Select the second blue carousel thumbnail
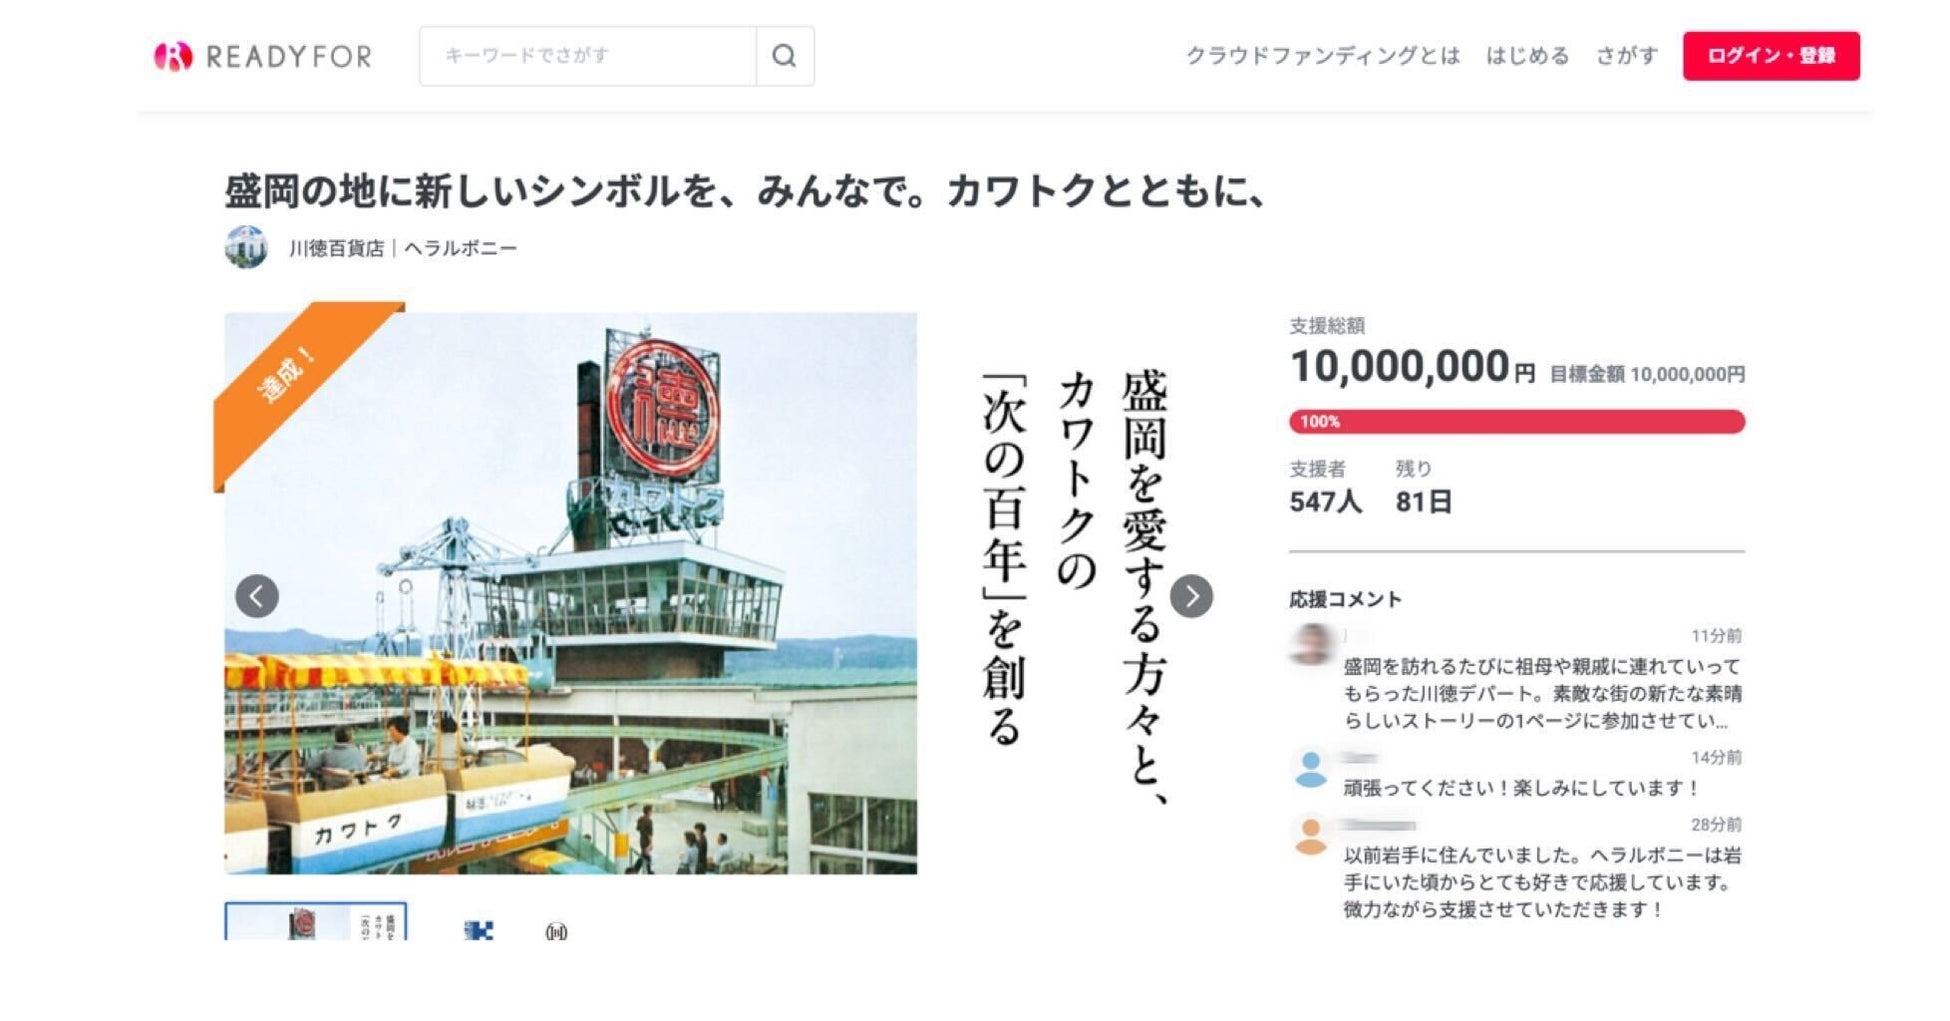The width and height of the screenshot is (1950, 1021). pos(479,930)
